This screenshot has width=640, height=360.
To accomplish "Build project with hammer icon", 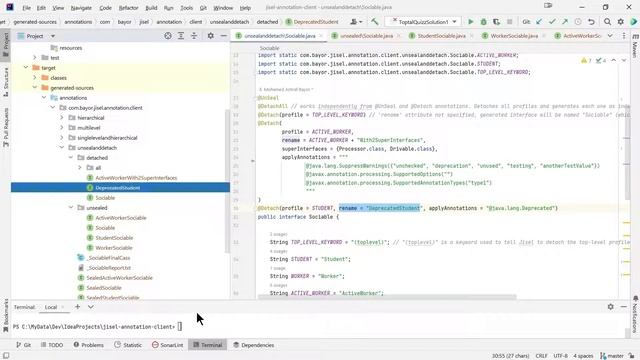I will (374, 22).
